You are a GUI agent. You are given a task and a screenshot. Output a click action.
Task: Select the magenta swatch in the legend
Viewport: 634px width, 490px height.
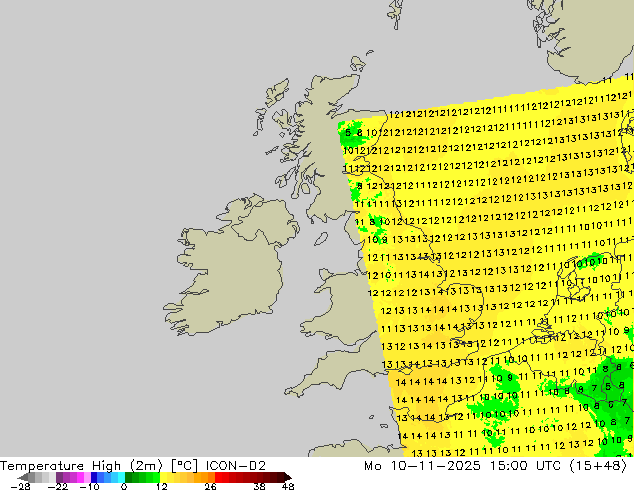(80, 477)
